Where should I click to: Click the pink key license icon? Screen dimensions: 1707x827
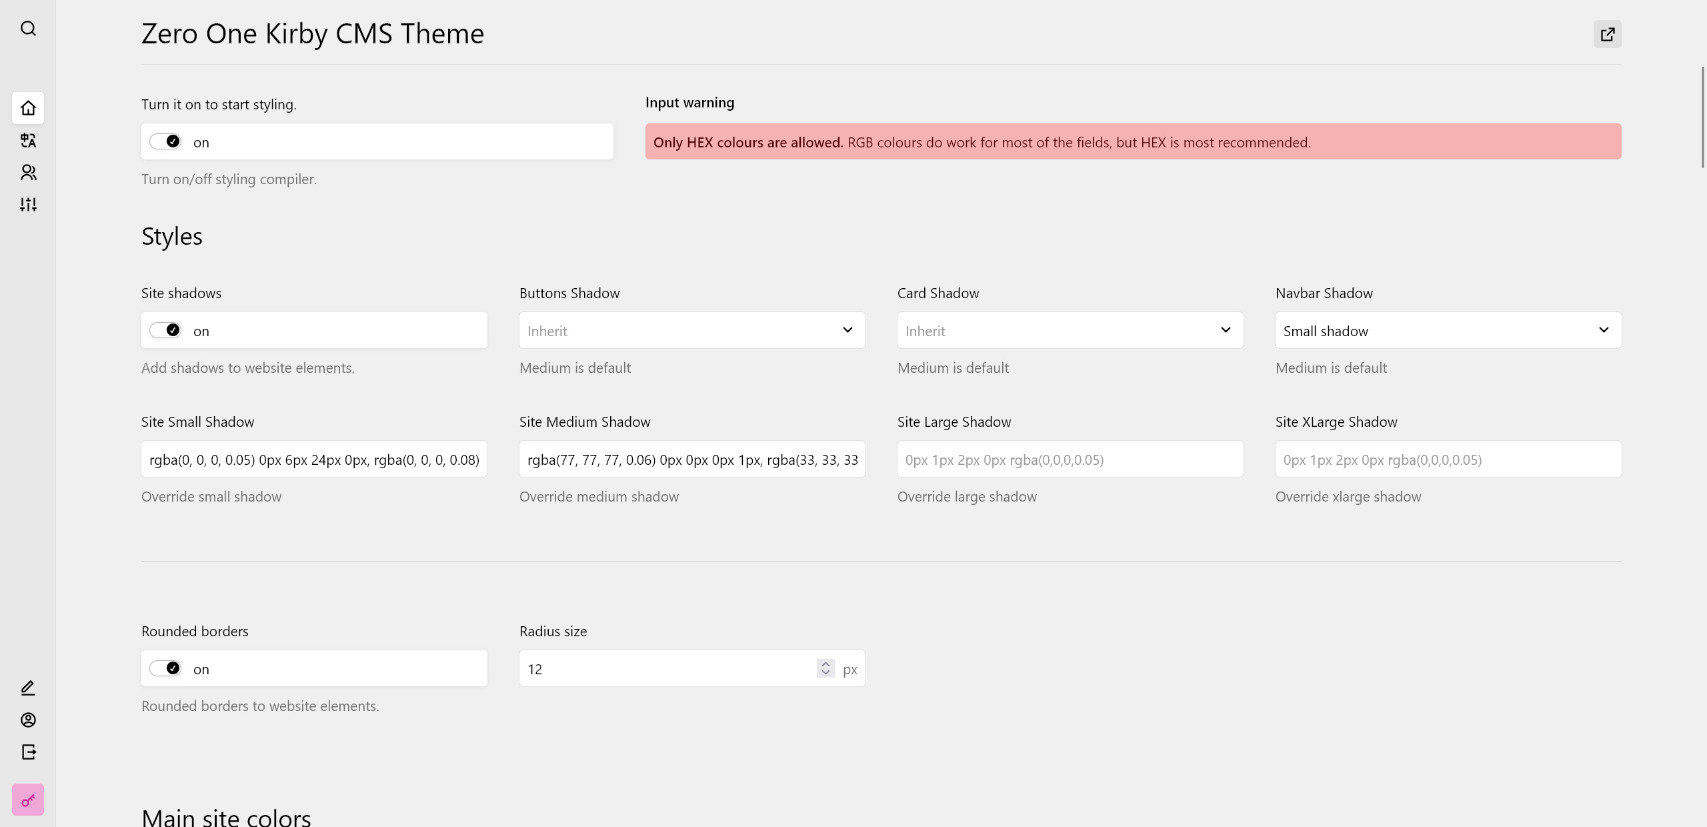click(28, 800)
